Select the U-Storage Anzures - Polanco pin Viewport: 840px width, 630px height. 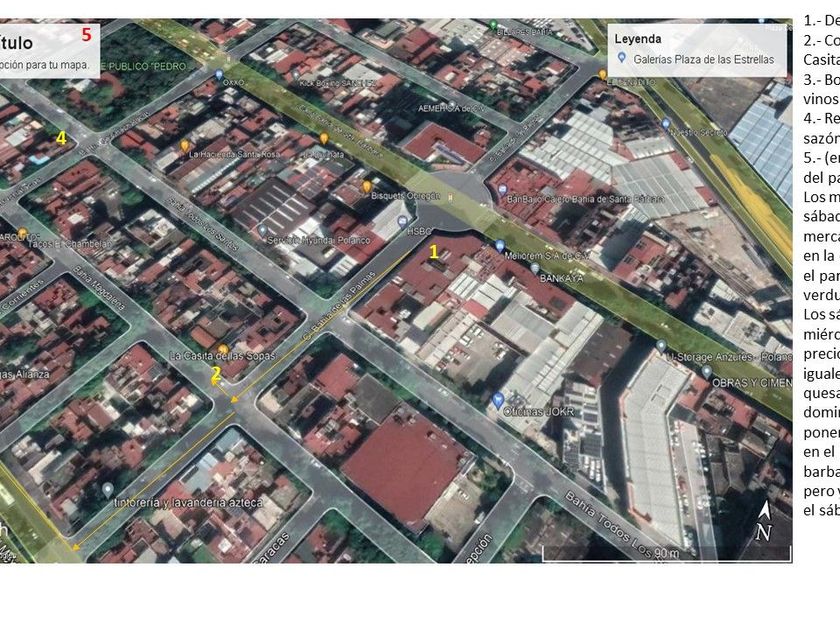click(662, 346)
